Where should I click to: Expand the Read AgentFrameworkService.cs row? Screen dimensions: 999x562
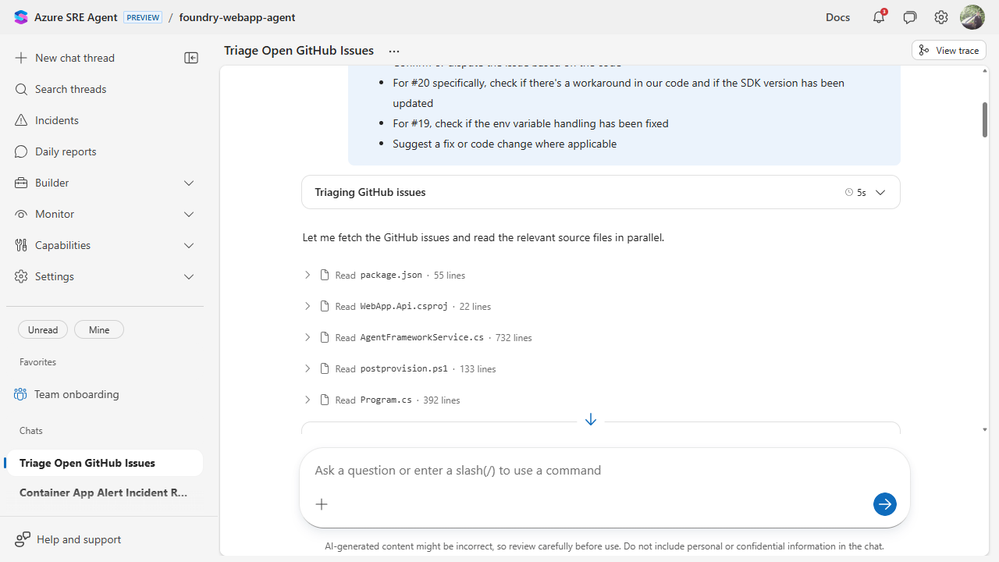pyautogui.click(x=307, y=338)
